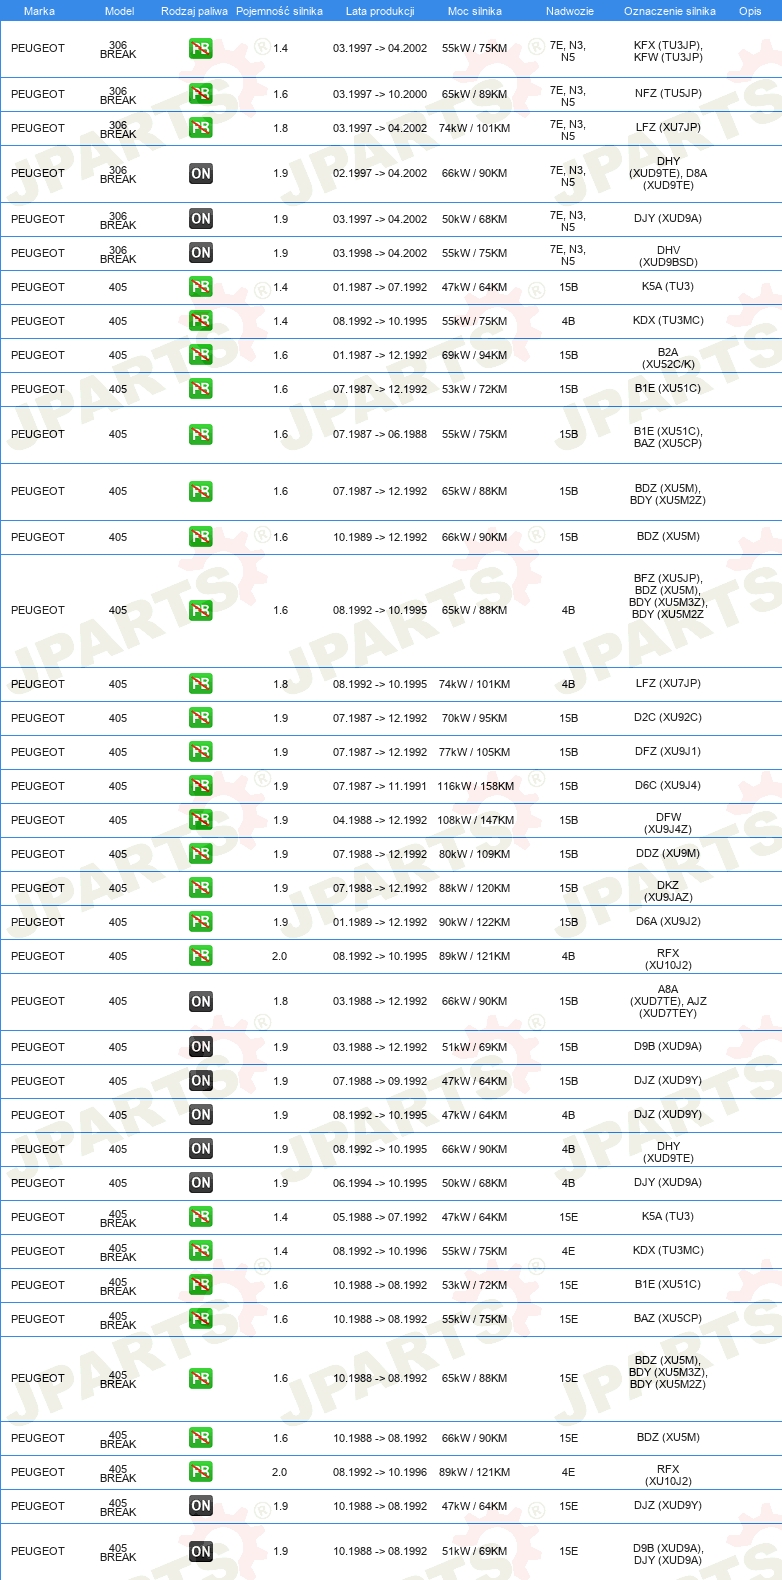The width and height of the screenshot is (782, 1580).
Task: Click date range 05.1988 -> 07.1992
Action: pyautogui.click(x=380, y=1217)
